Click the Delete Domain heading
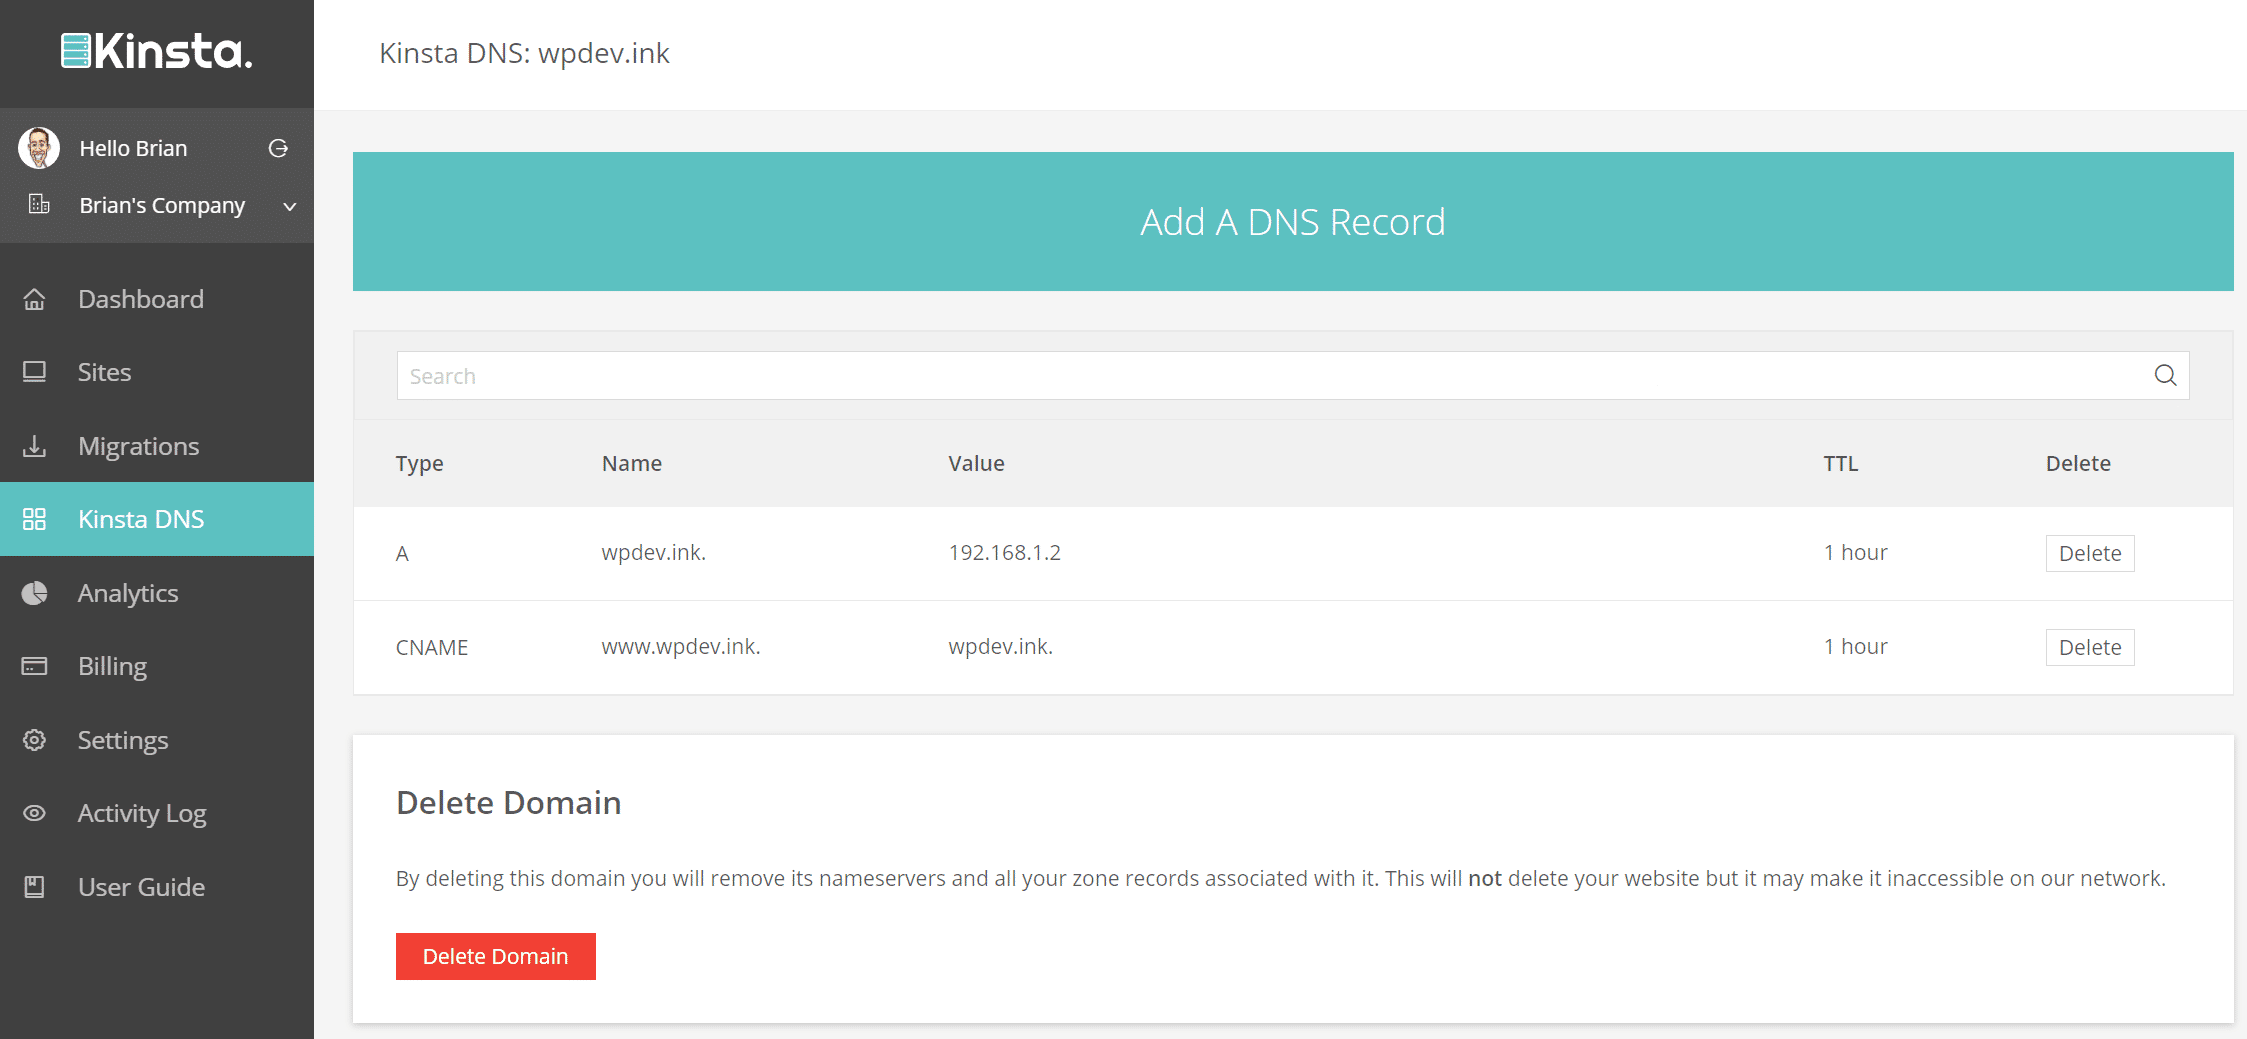Image resolution: width=2247 pixels, height=1039 pixels. tap(508, 802)
